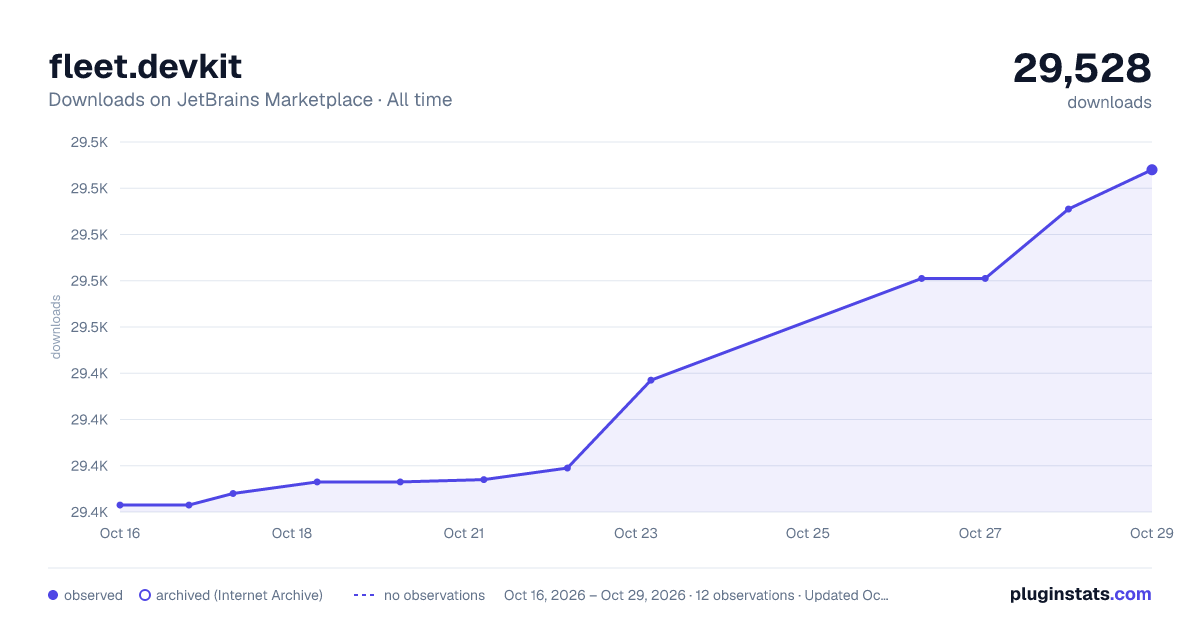Click the 'downloads' caption under the total
This screenshot has height=630, width=1200.
click(x=1109, y=102)
